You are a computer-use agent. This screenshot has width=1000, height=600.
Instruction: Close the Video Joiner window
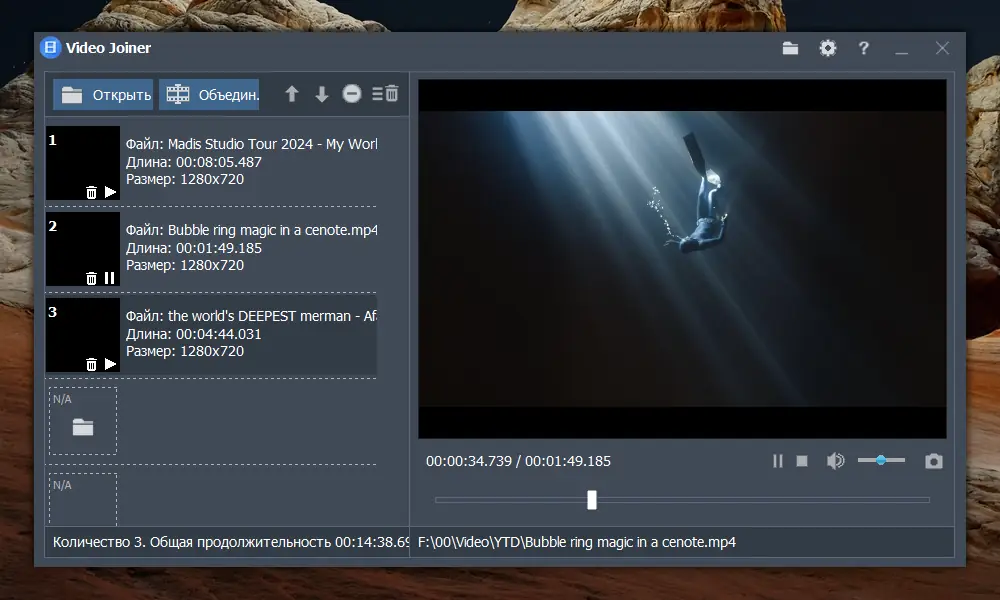942,48
